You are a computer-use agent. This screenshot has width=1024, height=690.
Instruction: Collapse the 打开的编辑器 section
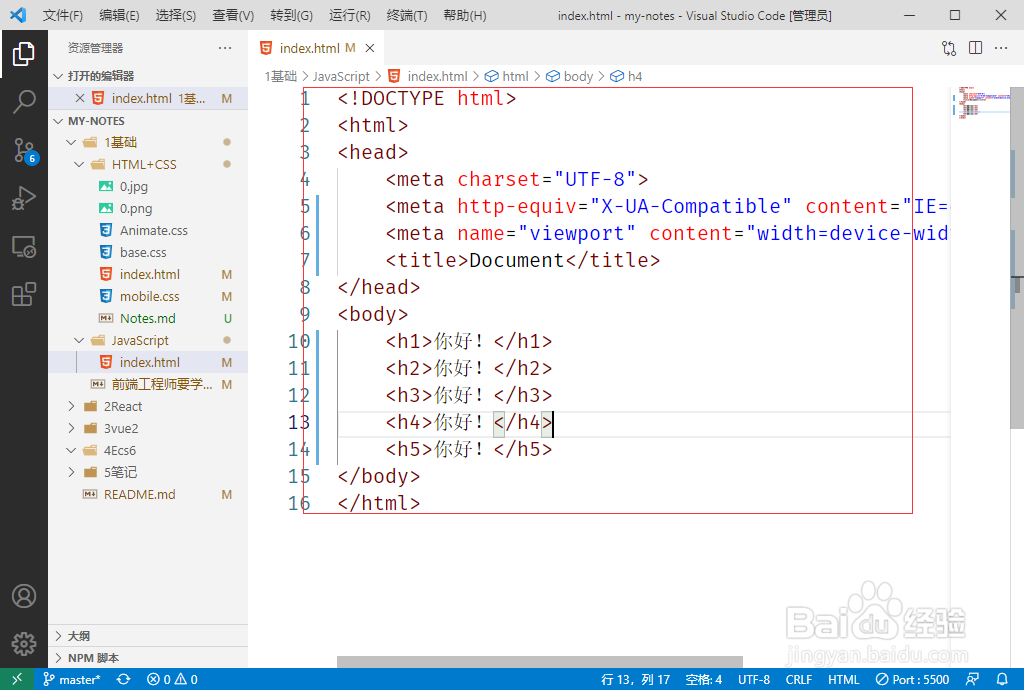click(x=148, y=76)
